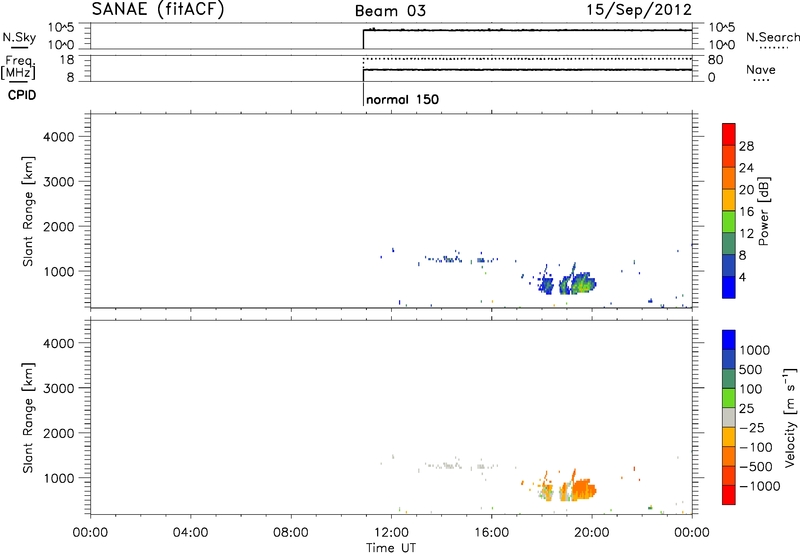
Task: Select the Beam 03 heading
Action: tap(390, 11)
